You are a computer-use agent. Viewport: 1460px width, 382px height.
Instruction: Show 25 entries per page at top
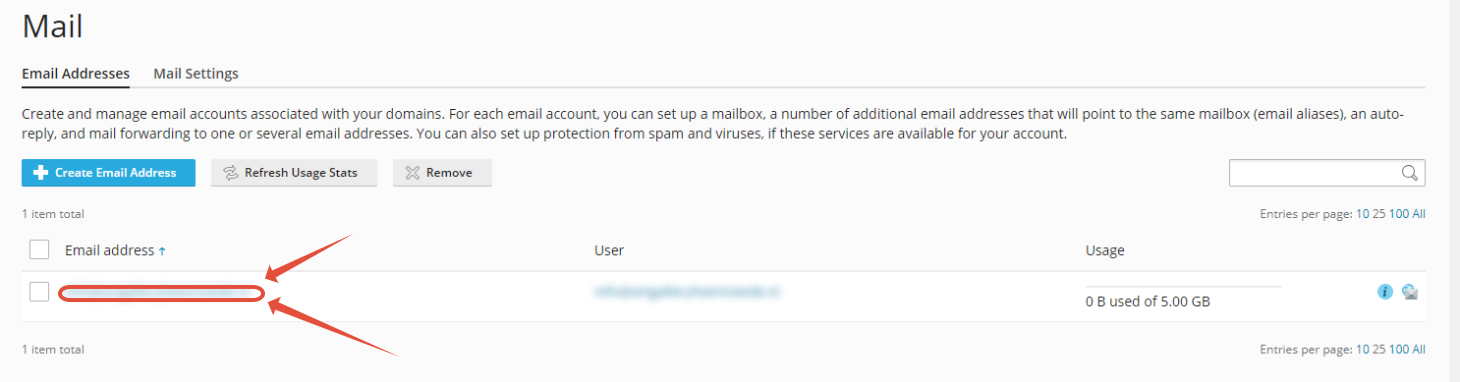point(1379,214)
